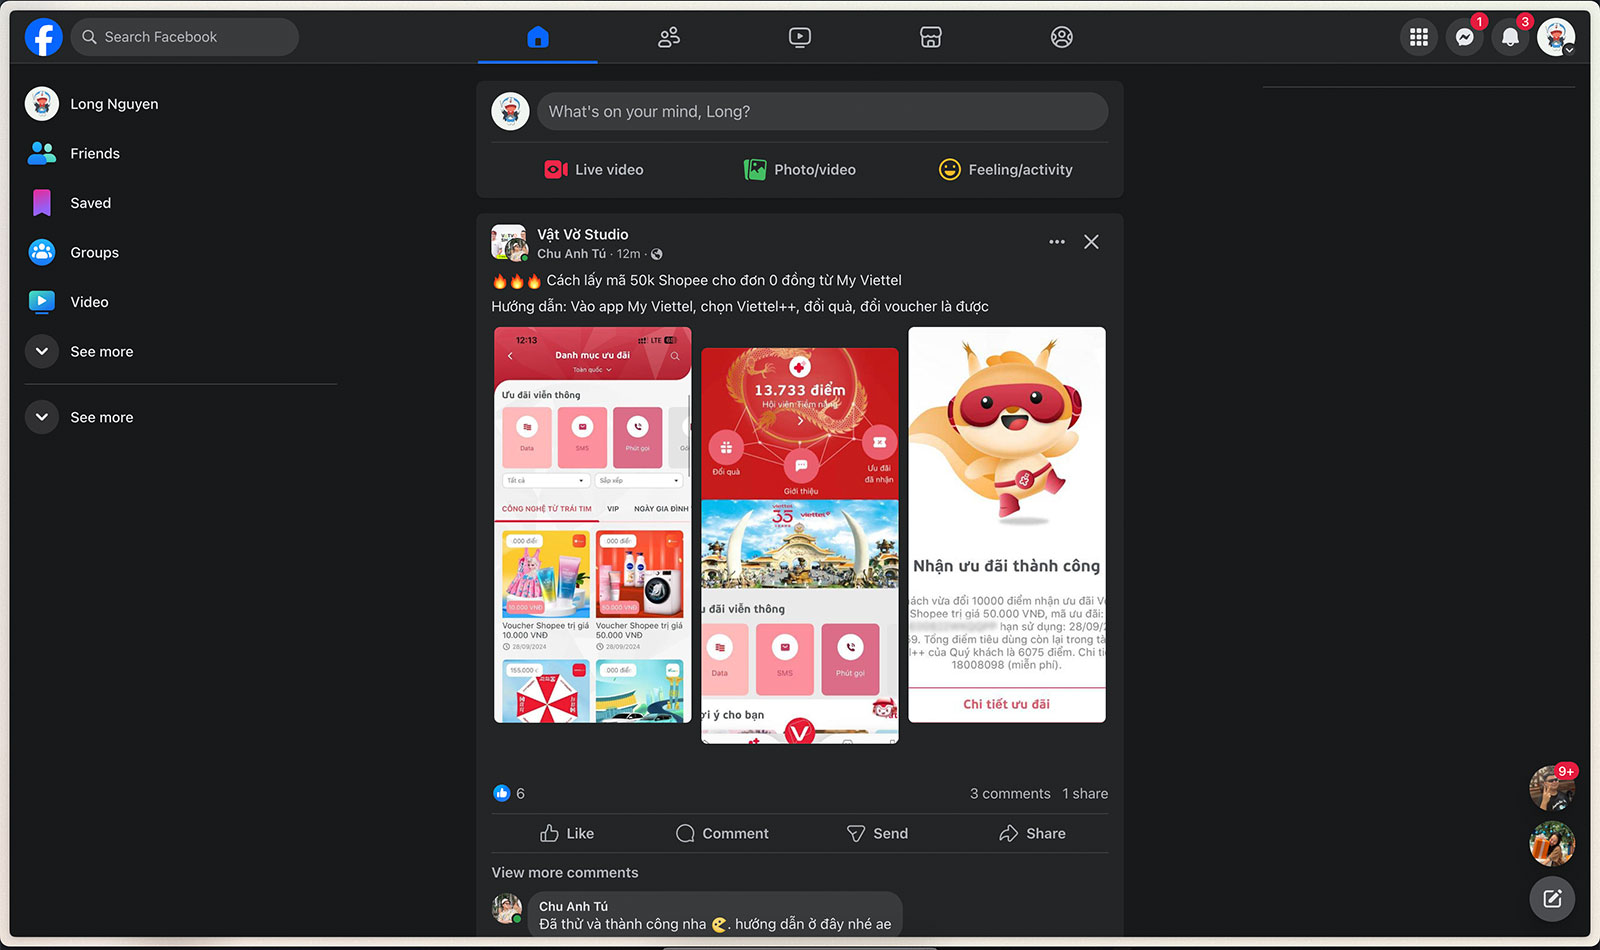Expand the first See more list
Image resolution: width=1600 pixels, height=950 pixels.
181,351
